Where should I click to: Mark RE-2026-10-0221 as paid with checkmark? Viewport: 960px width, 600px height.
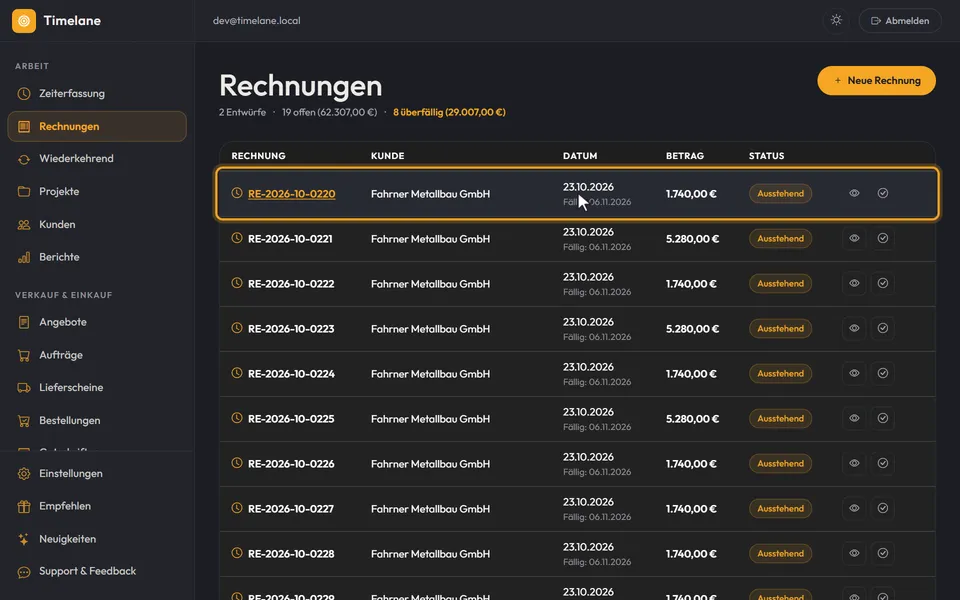[x=883, y=238]
